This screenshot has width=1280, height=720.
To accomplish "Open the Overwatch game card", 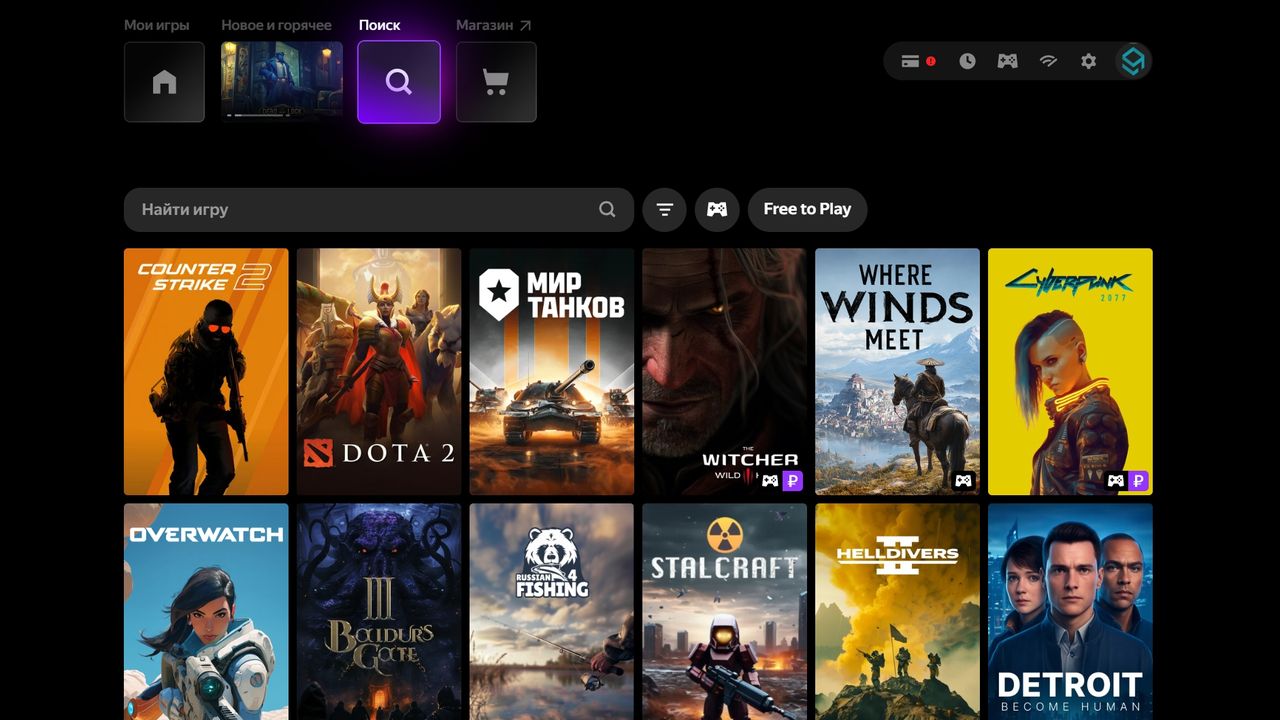I will 206,612.
